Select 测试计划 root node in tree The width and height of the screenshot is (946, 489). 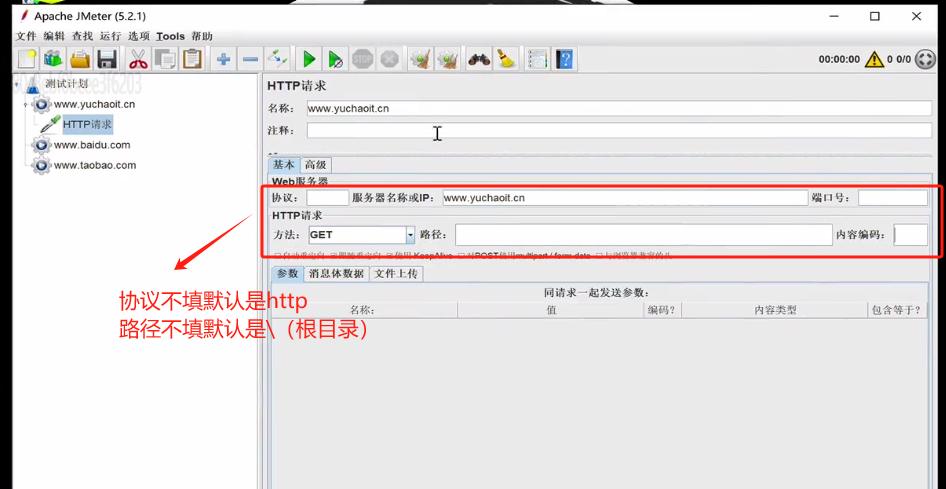pyautogui.click(x=66, y=84)
